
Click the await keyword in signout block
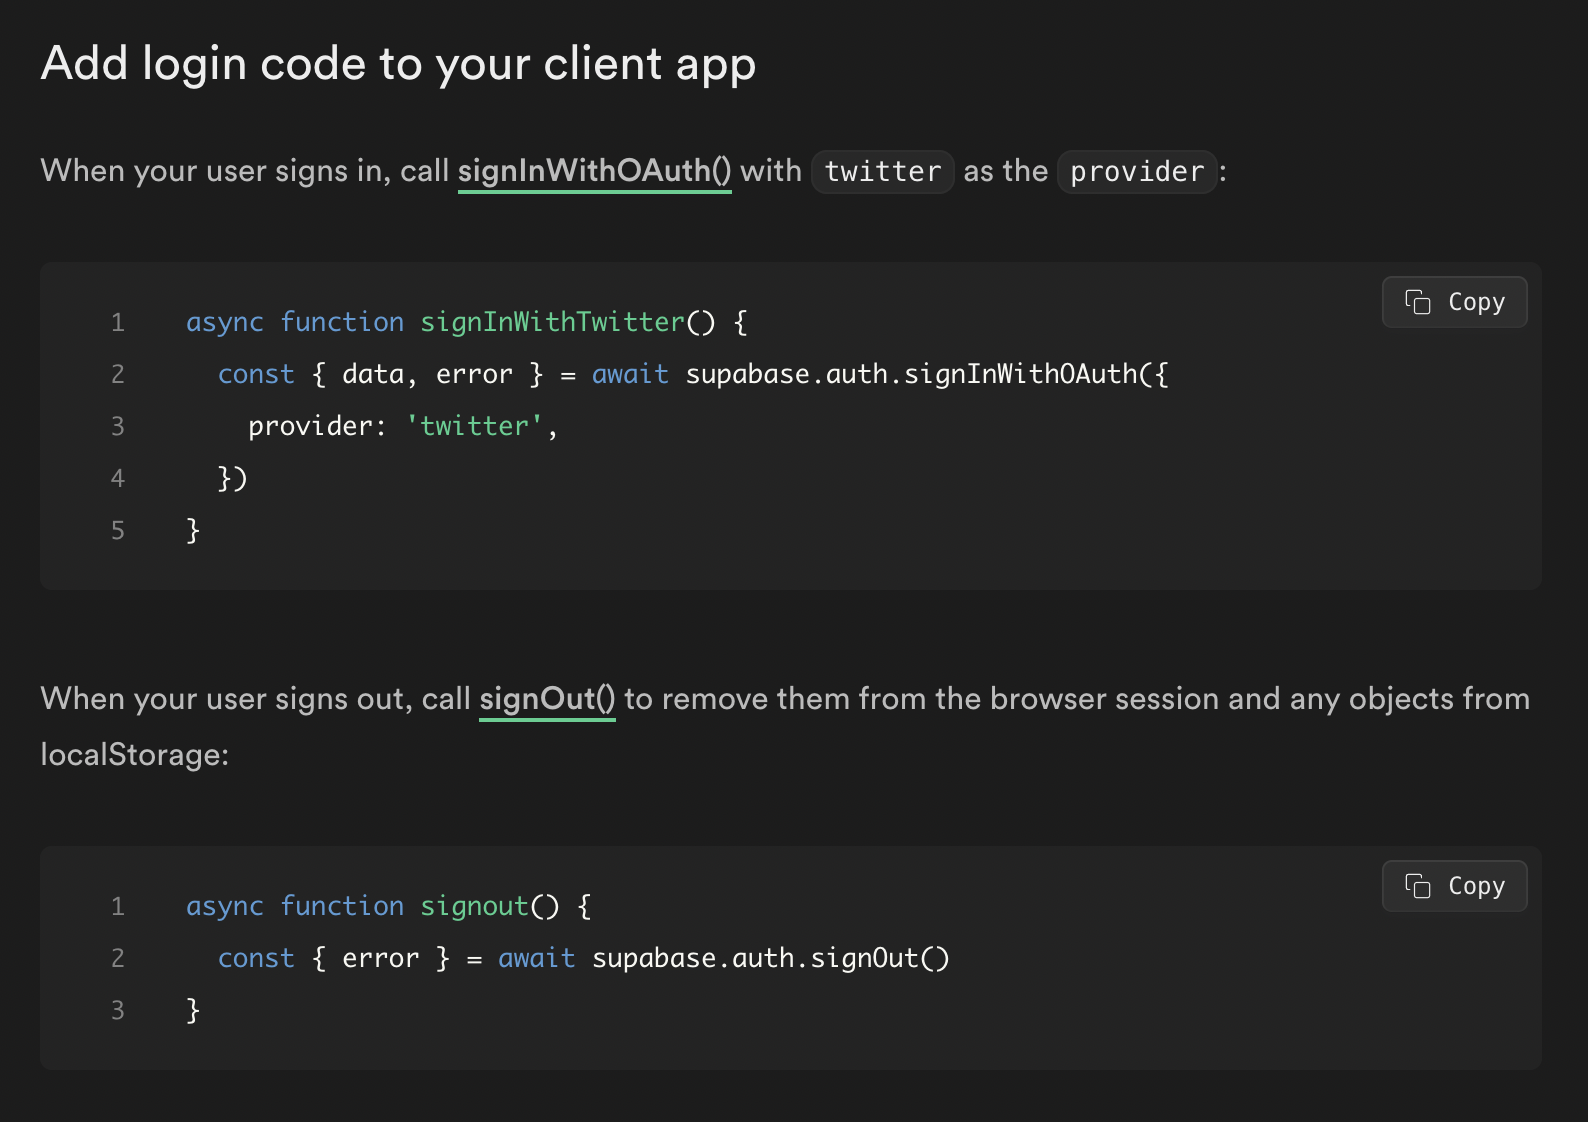click(x=536, y=958)
